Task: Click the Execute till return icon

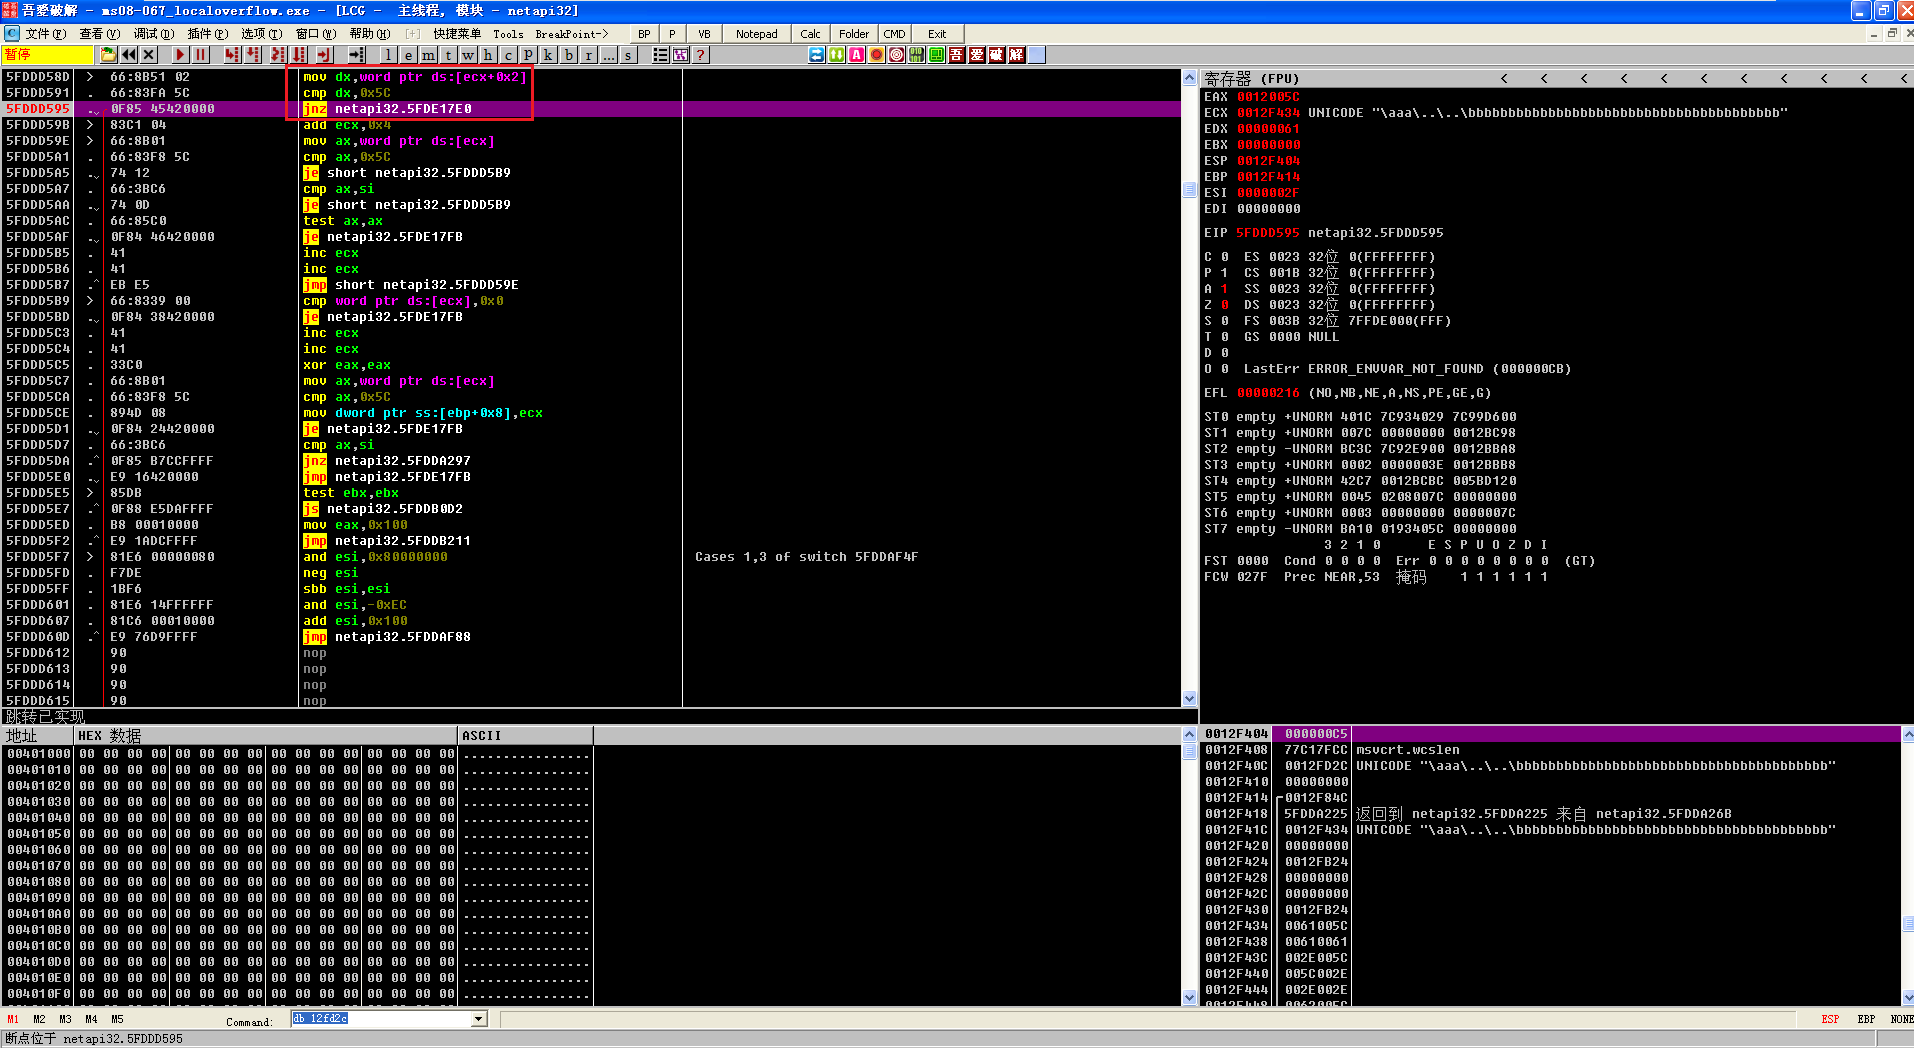Action: [325, 55]
